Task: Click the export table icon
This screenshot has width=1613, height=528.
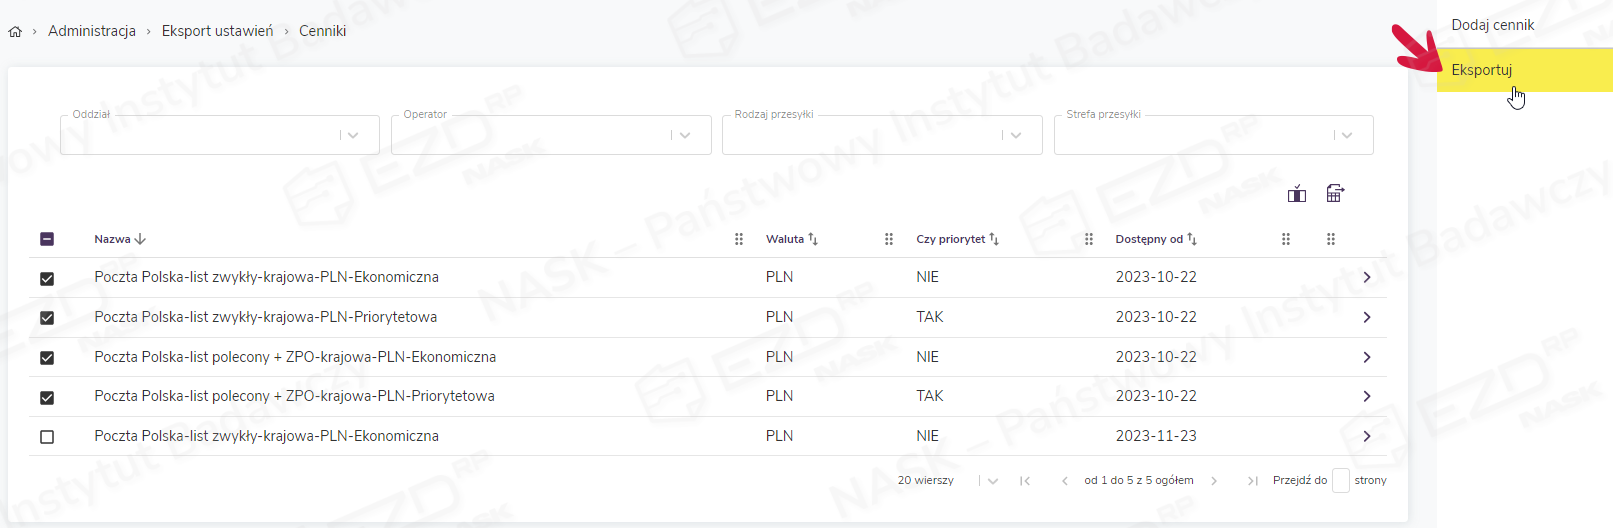Action: [x=1335, y=194]
